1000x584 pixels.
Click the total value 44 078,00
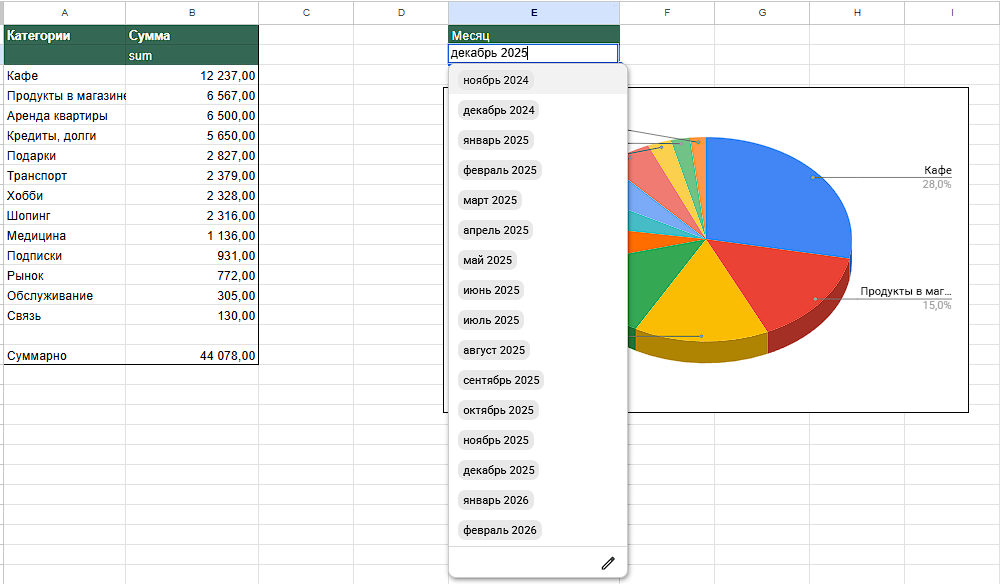pos(191,356)
